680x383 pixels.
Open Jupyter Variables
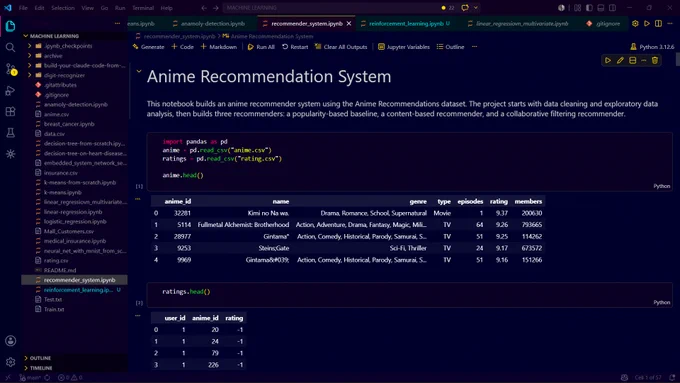[404, 47]
